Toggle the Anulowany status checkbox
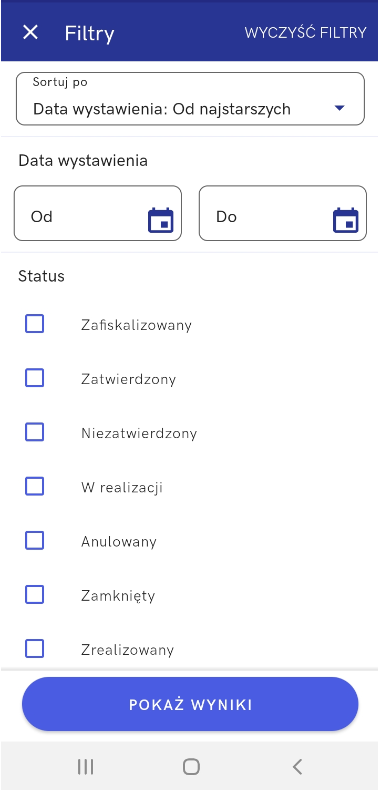 (34, 541)
